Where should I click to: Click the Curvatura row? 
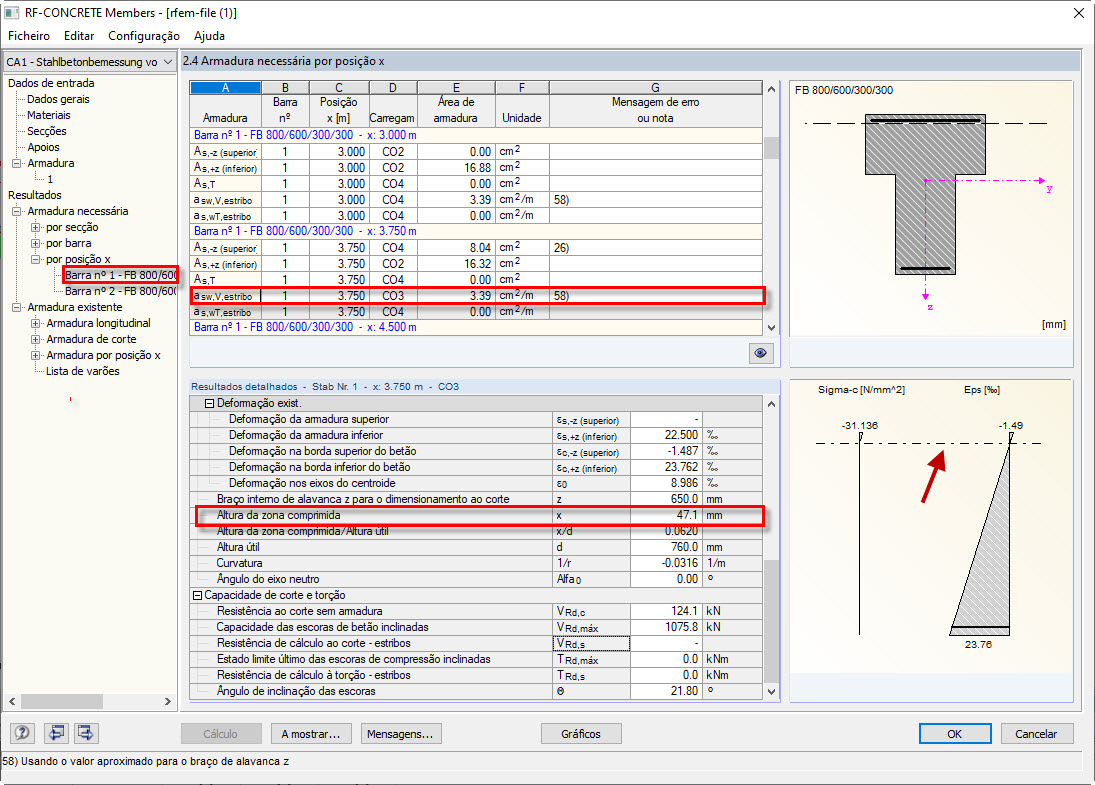click(x=476, y=564)
